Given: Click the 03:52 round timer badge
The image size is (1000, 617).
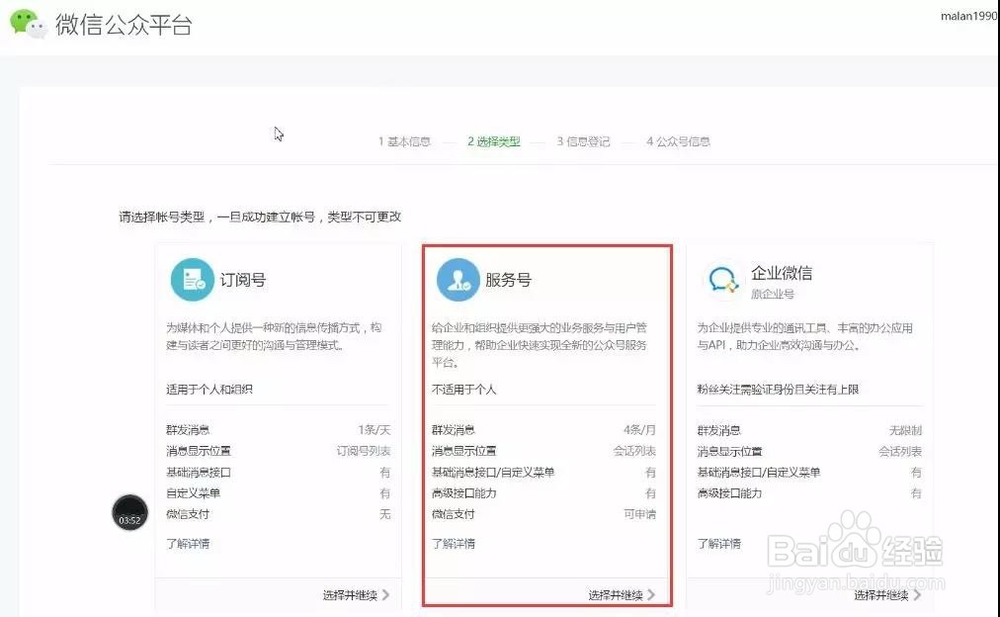Looking at the screenshot, I should click(x=129, y=513).
